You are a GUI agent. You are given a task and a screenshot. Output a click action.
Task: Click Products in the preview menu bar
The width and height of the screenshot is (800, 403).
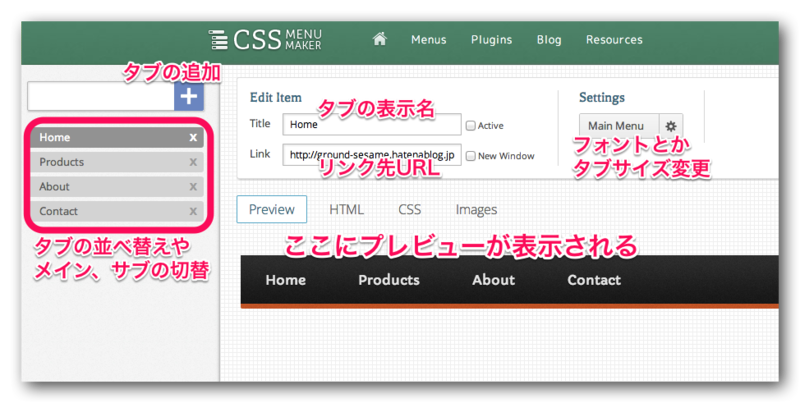click(x=389, y=280)
